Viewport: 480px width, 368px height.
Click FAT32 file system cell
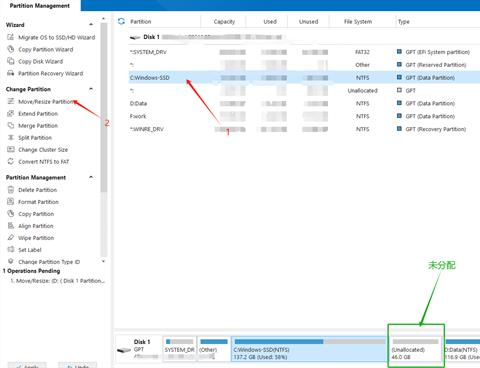click(362, 52)
